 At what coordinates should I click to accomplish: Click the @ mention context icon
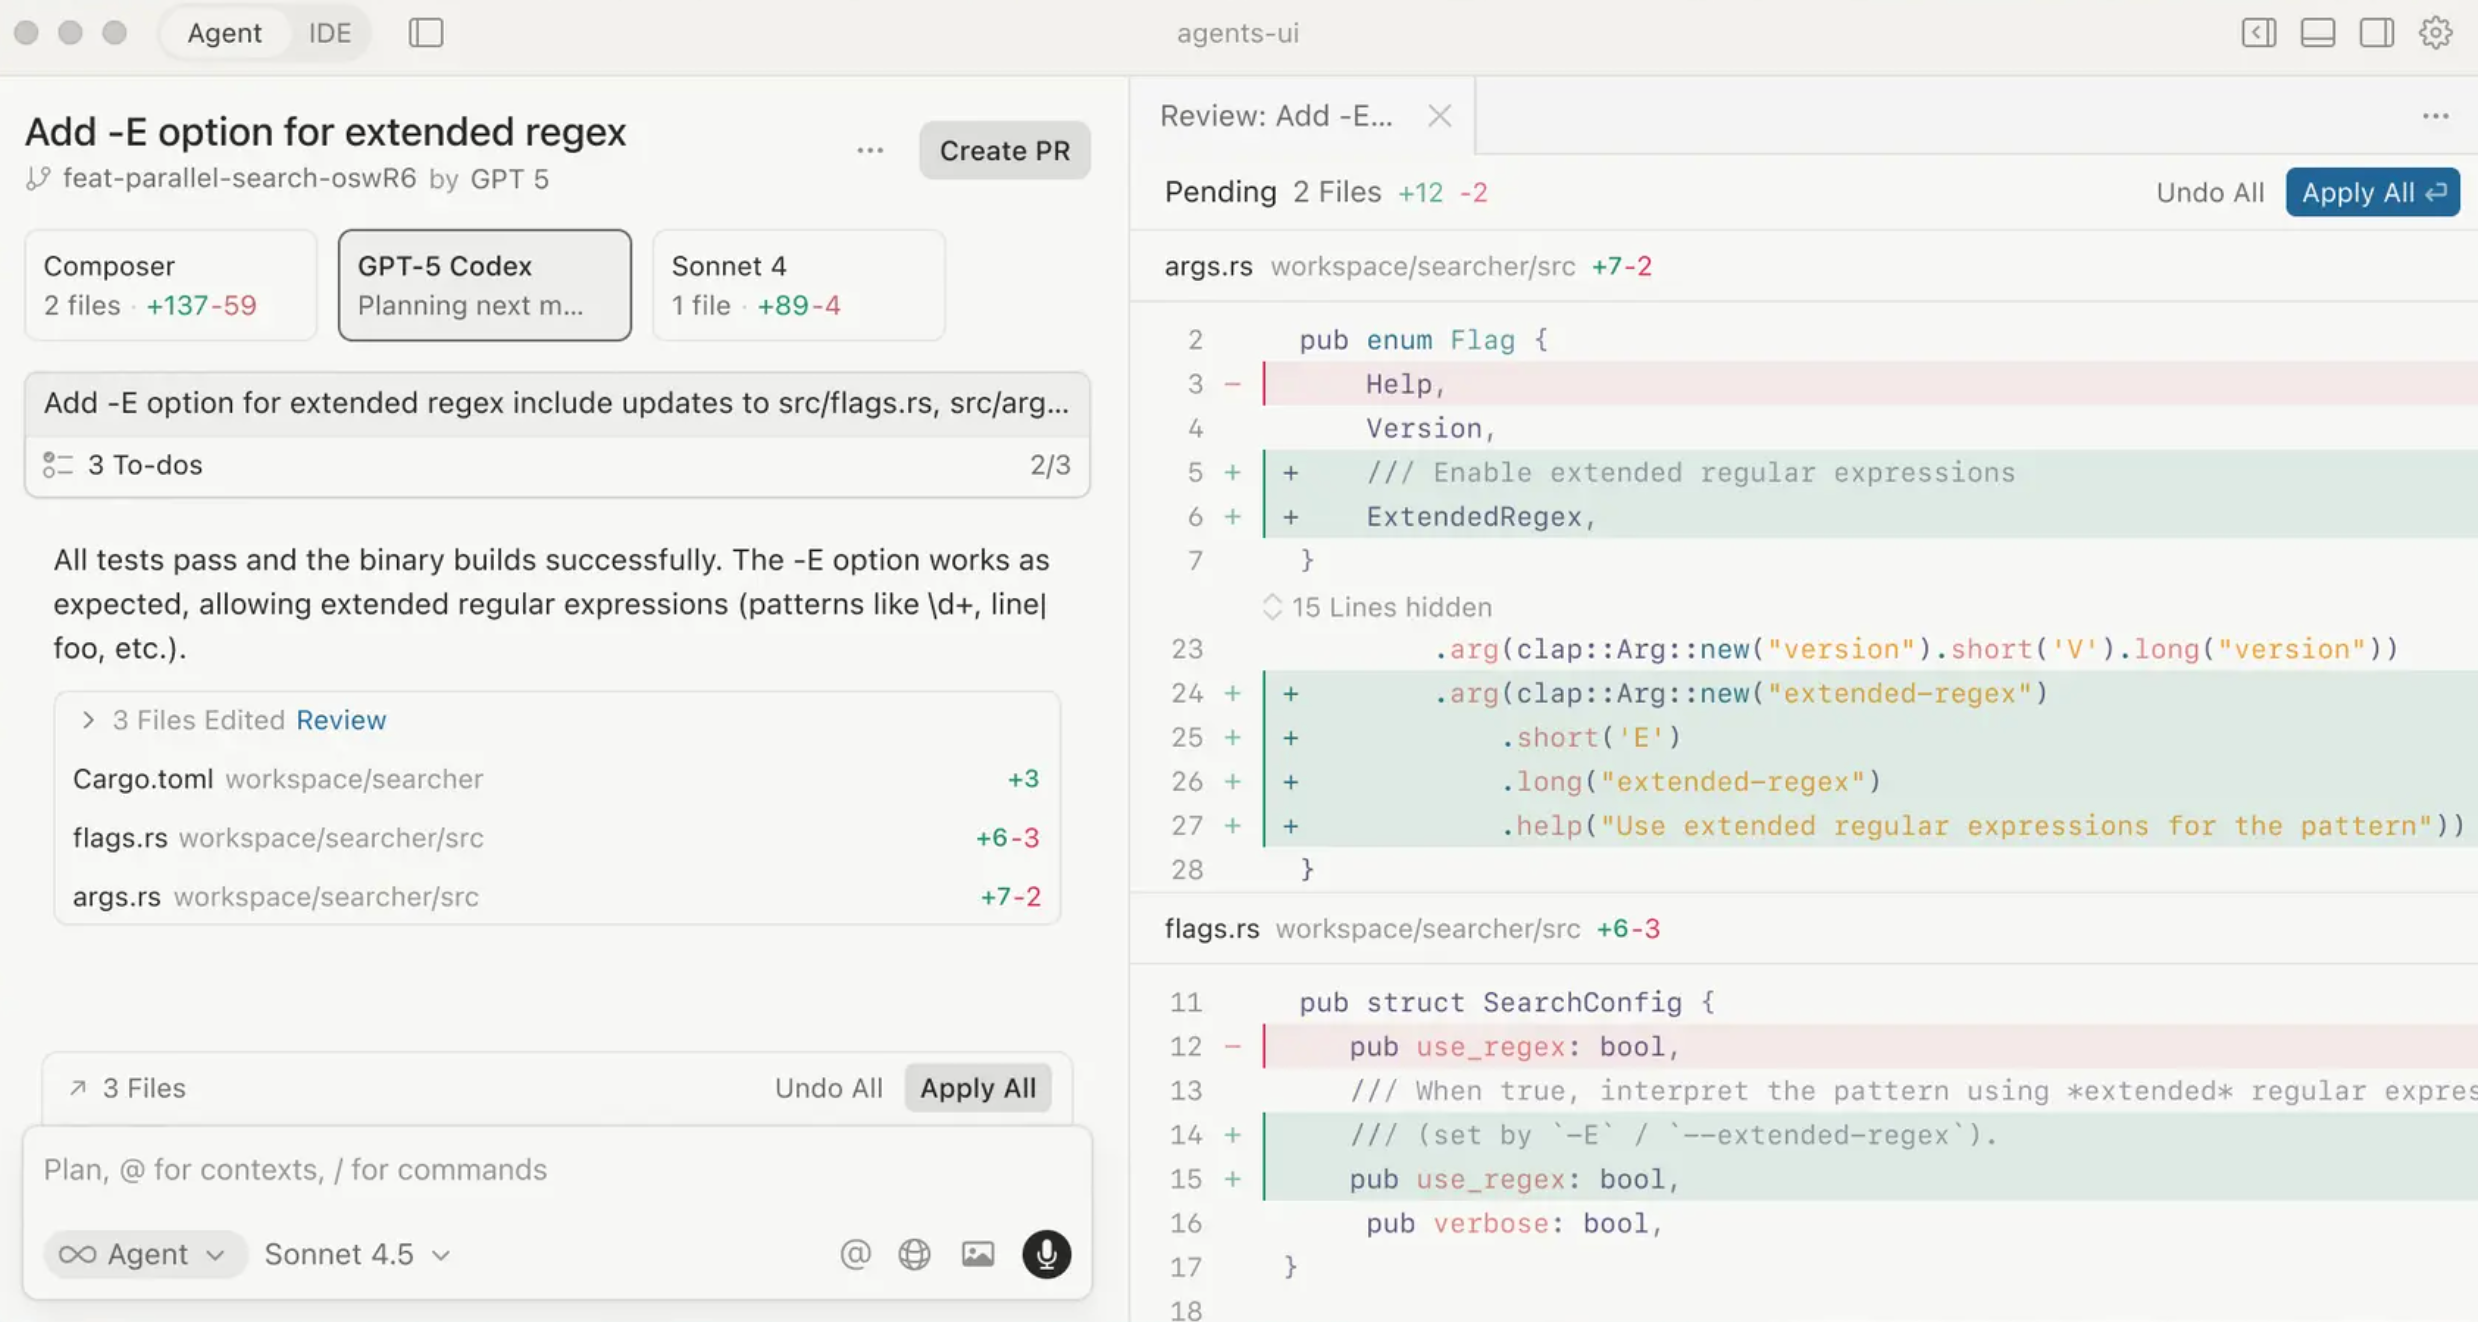click(855, 1254)
